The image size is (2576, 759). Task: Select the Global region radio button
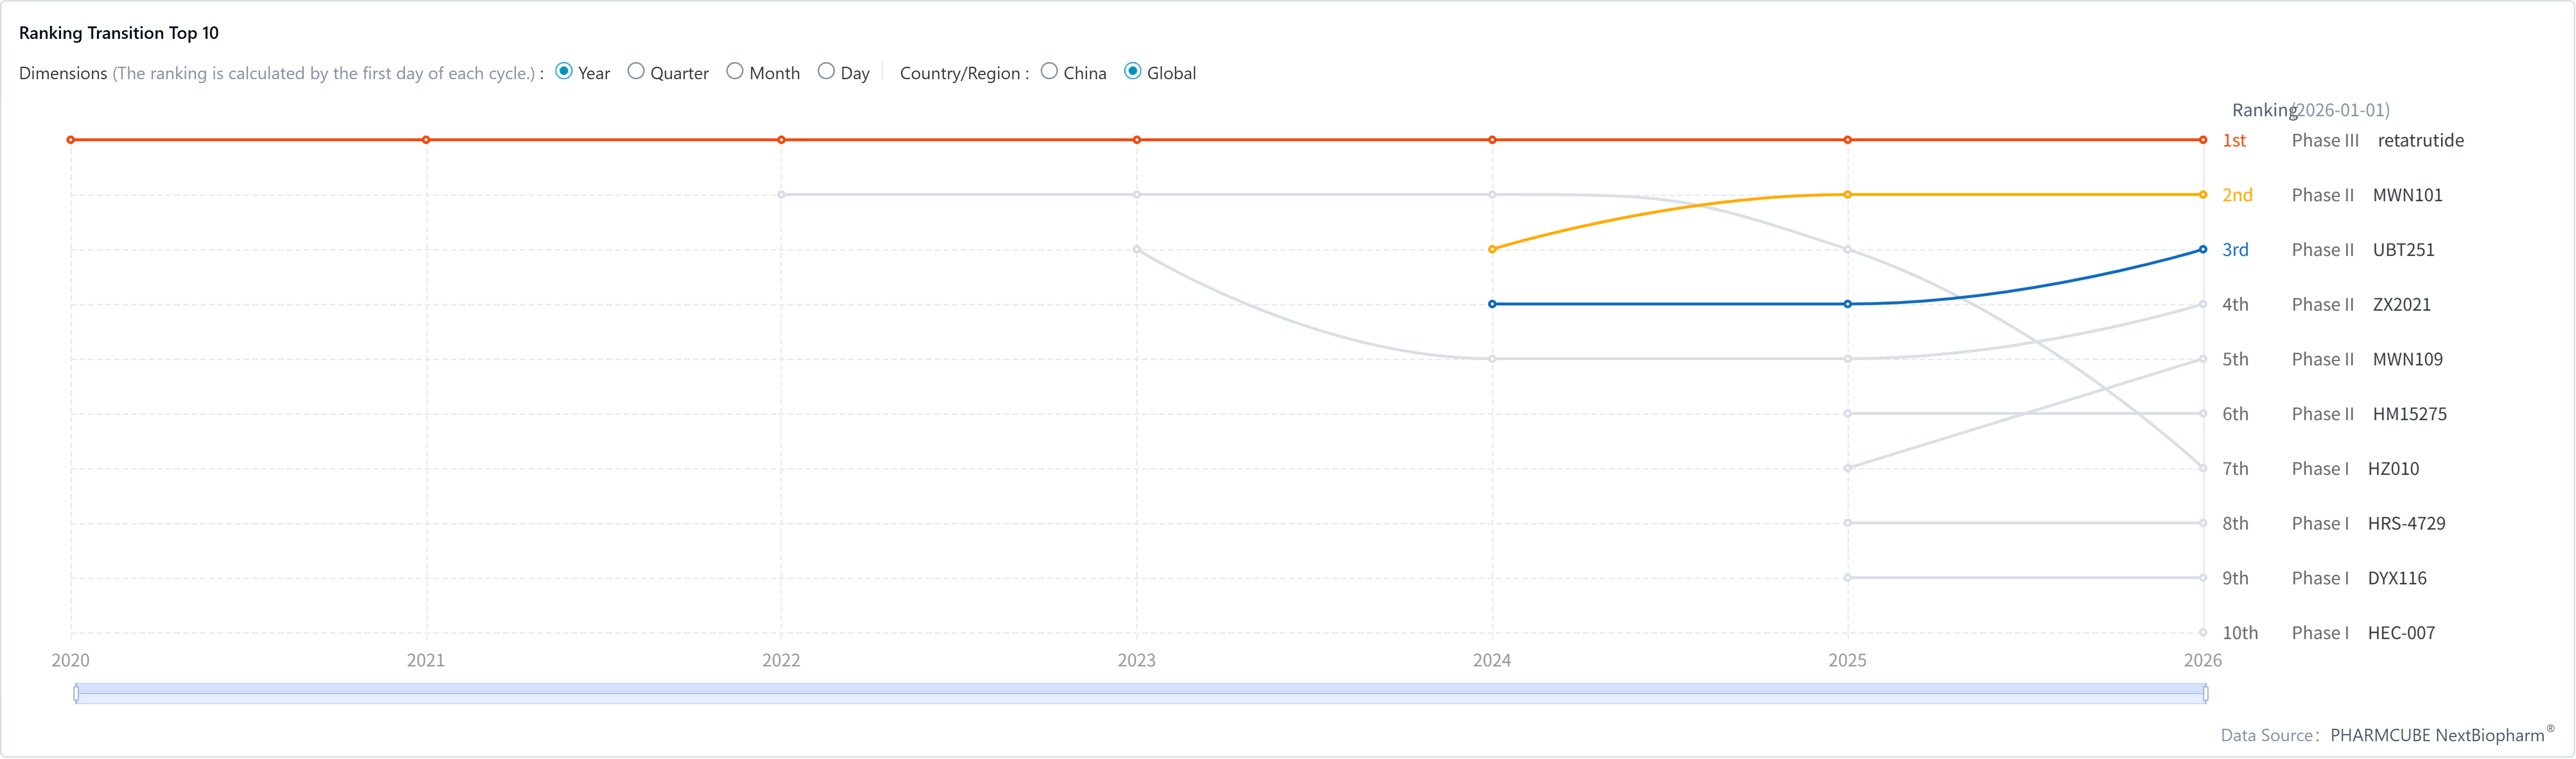coord(1133,72)
